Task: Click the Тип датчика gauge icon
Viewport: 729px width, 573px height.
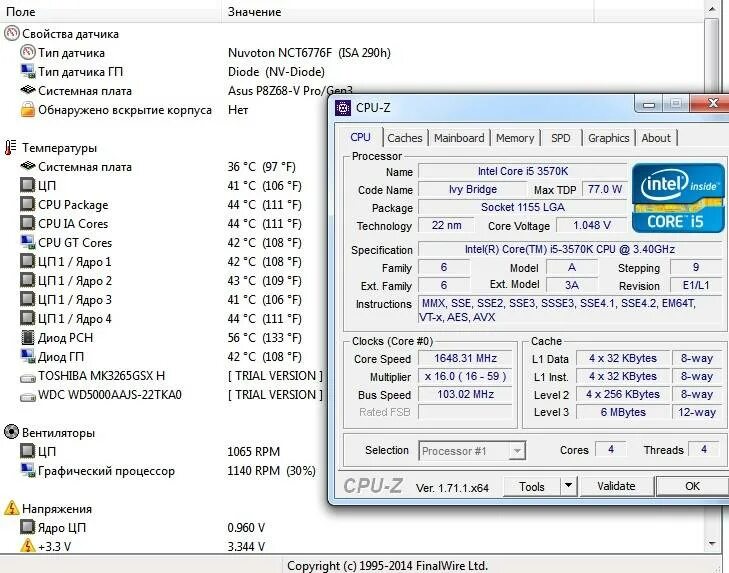Action: coord(28,53)
